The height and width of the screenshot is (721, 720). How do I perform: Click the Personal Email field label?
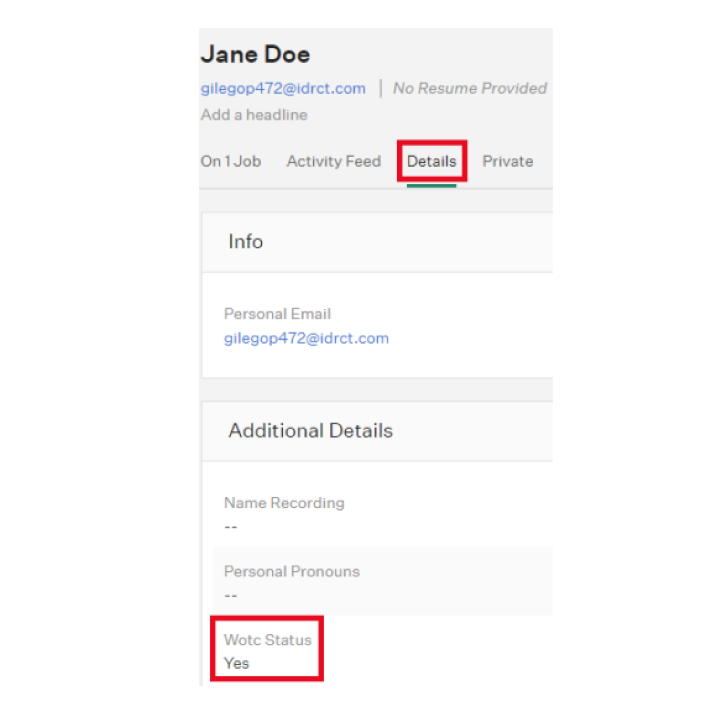(277, 314)
